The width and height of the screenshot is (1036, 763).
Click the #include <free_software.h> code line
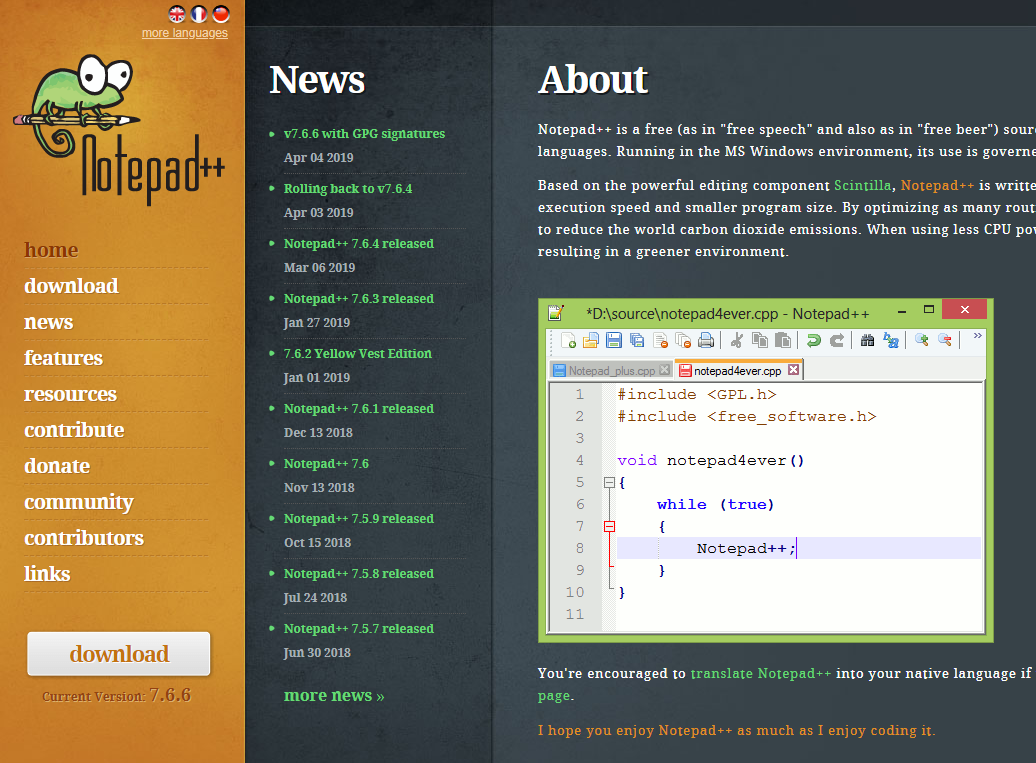747,417
